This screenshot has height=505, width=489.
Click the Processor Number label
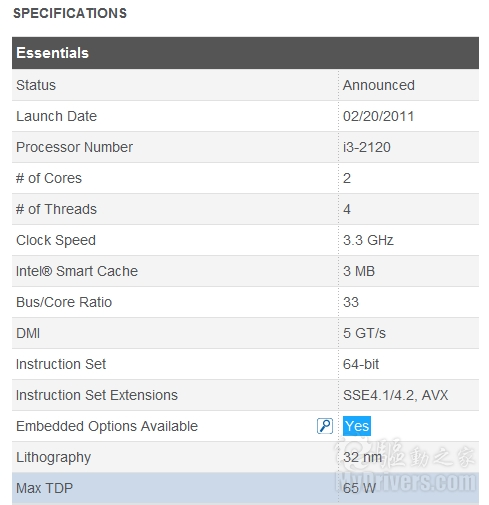tap(74, 147)
